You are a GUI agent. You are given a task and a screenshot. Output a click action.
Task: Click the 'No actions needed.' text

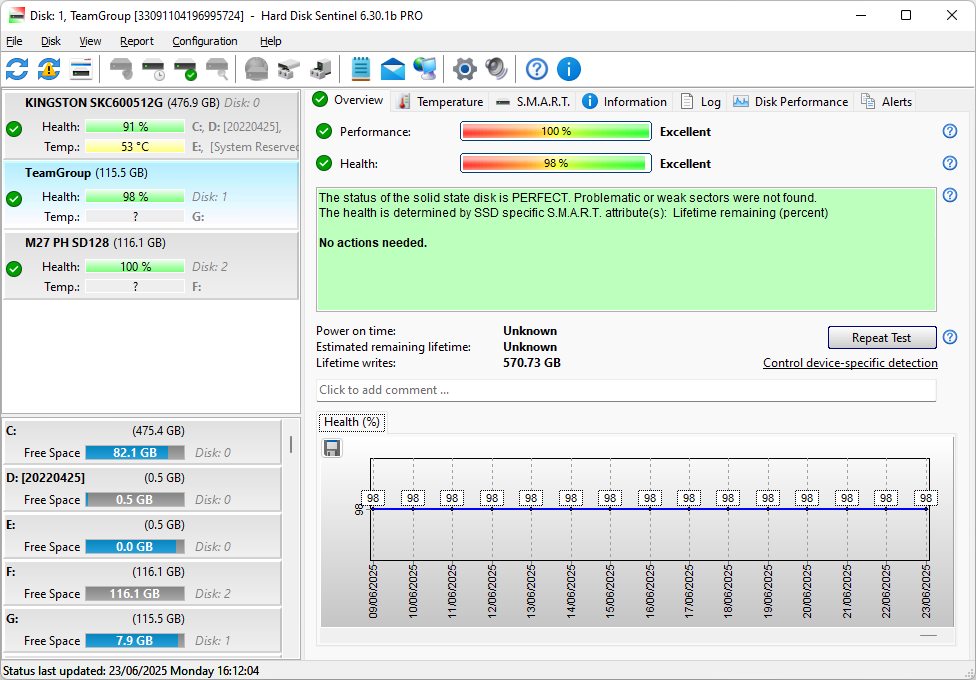[x=373, y=243]
